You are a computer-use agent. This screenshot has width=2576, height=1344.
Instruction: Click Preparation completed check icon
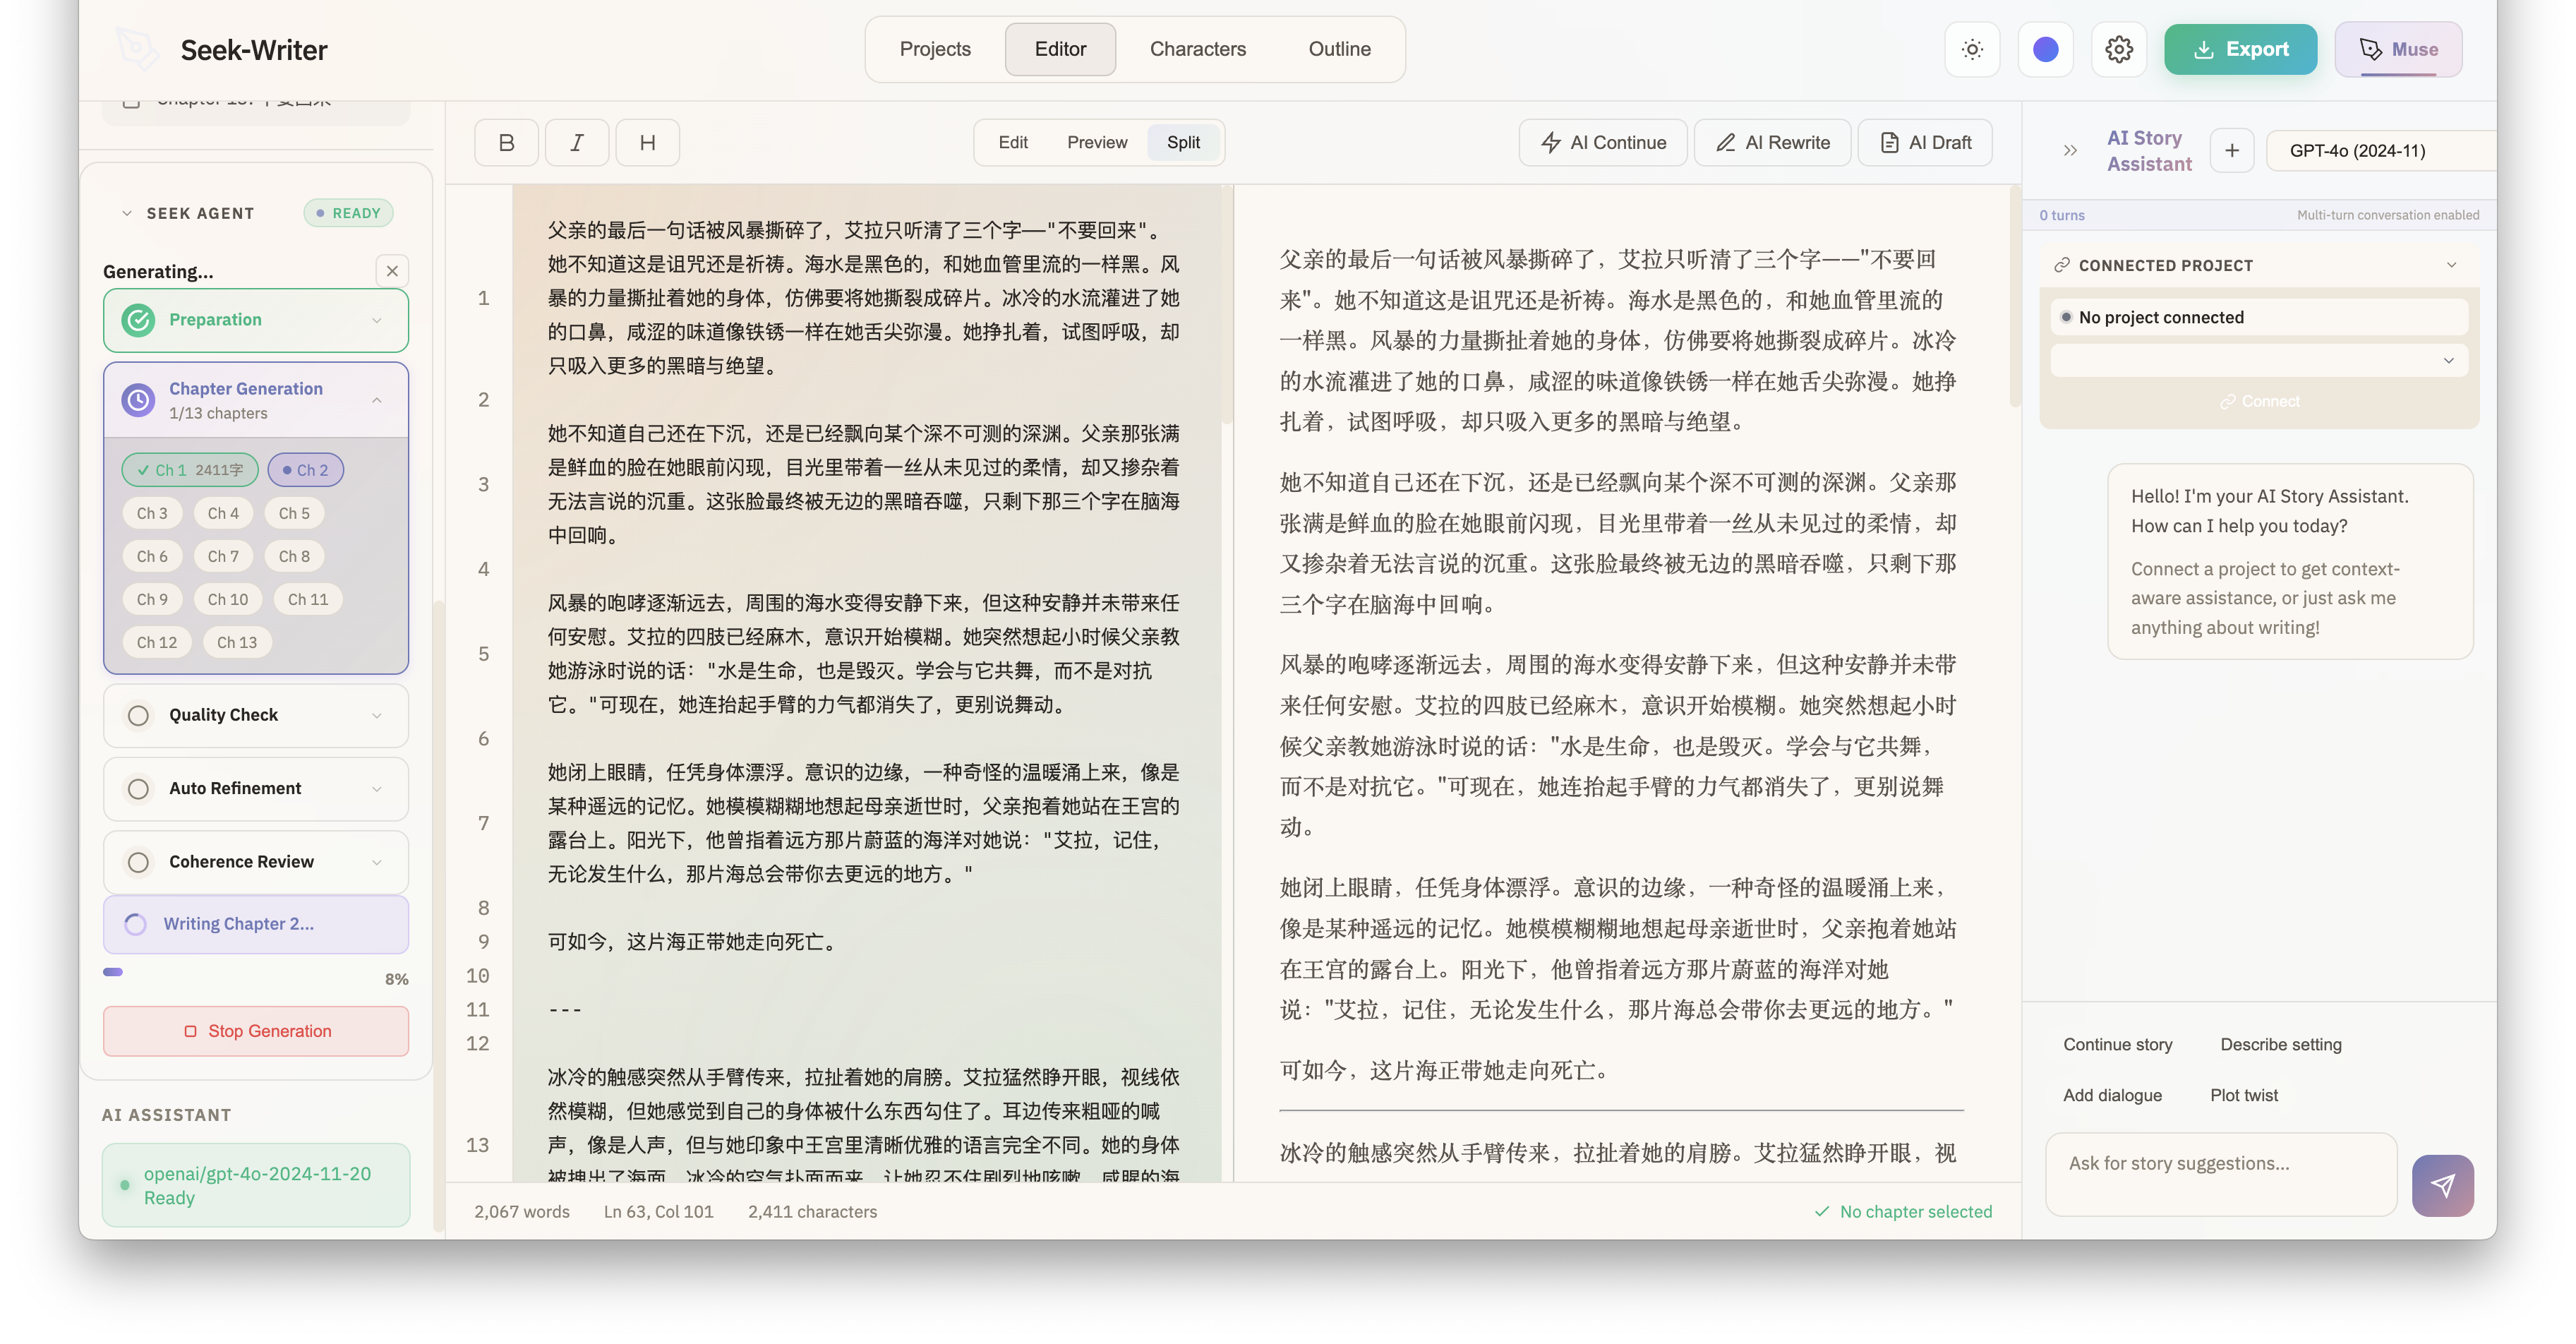tap(138, 320)
